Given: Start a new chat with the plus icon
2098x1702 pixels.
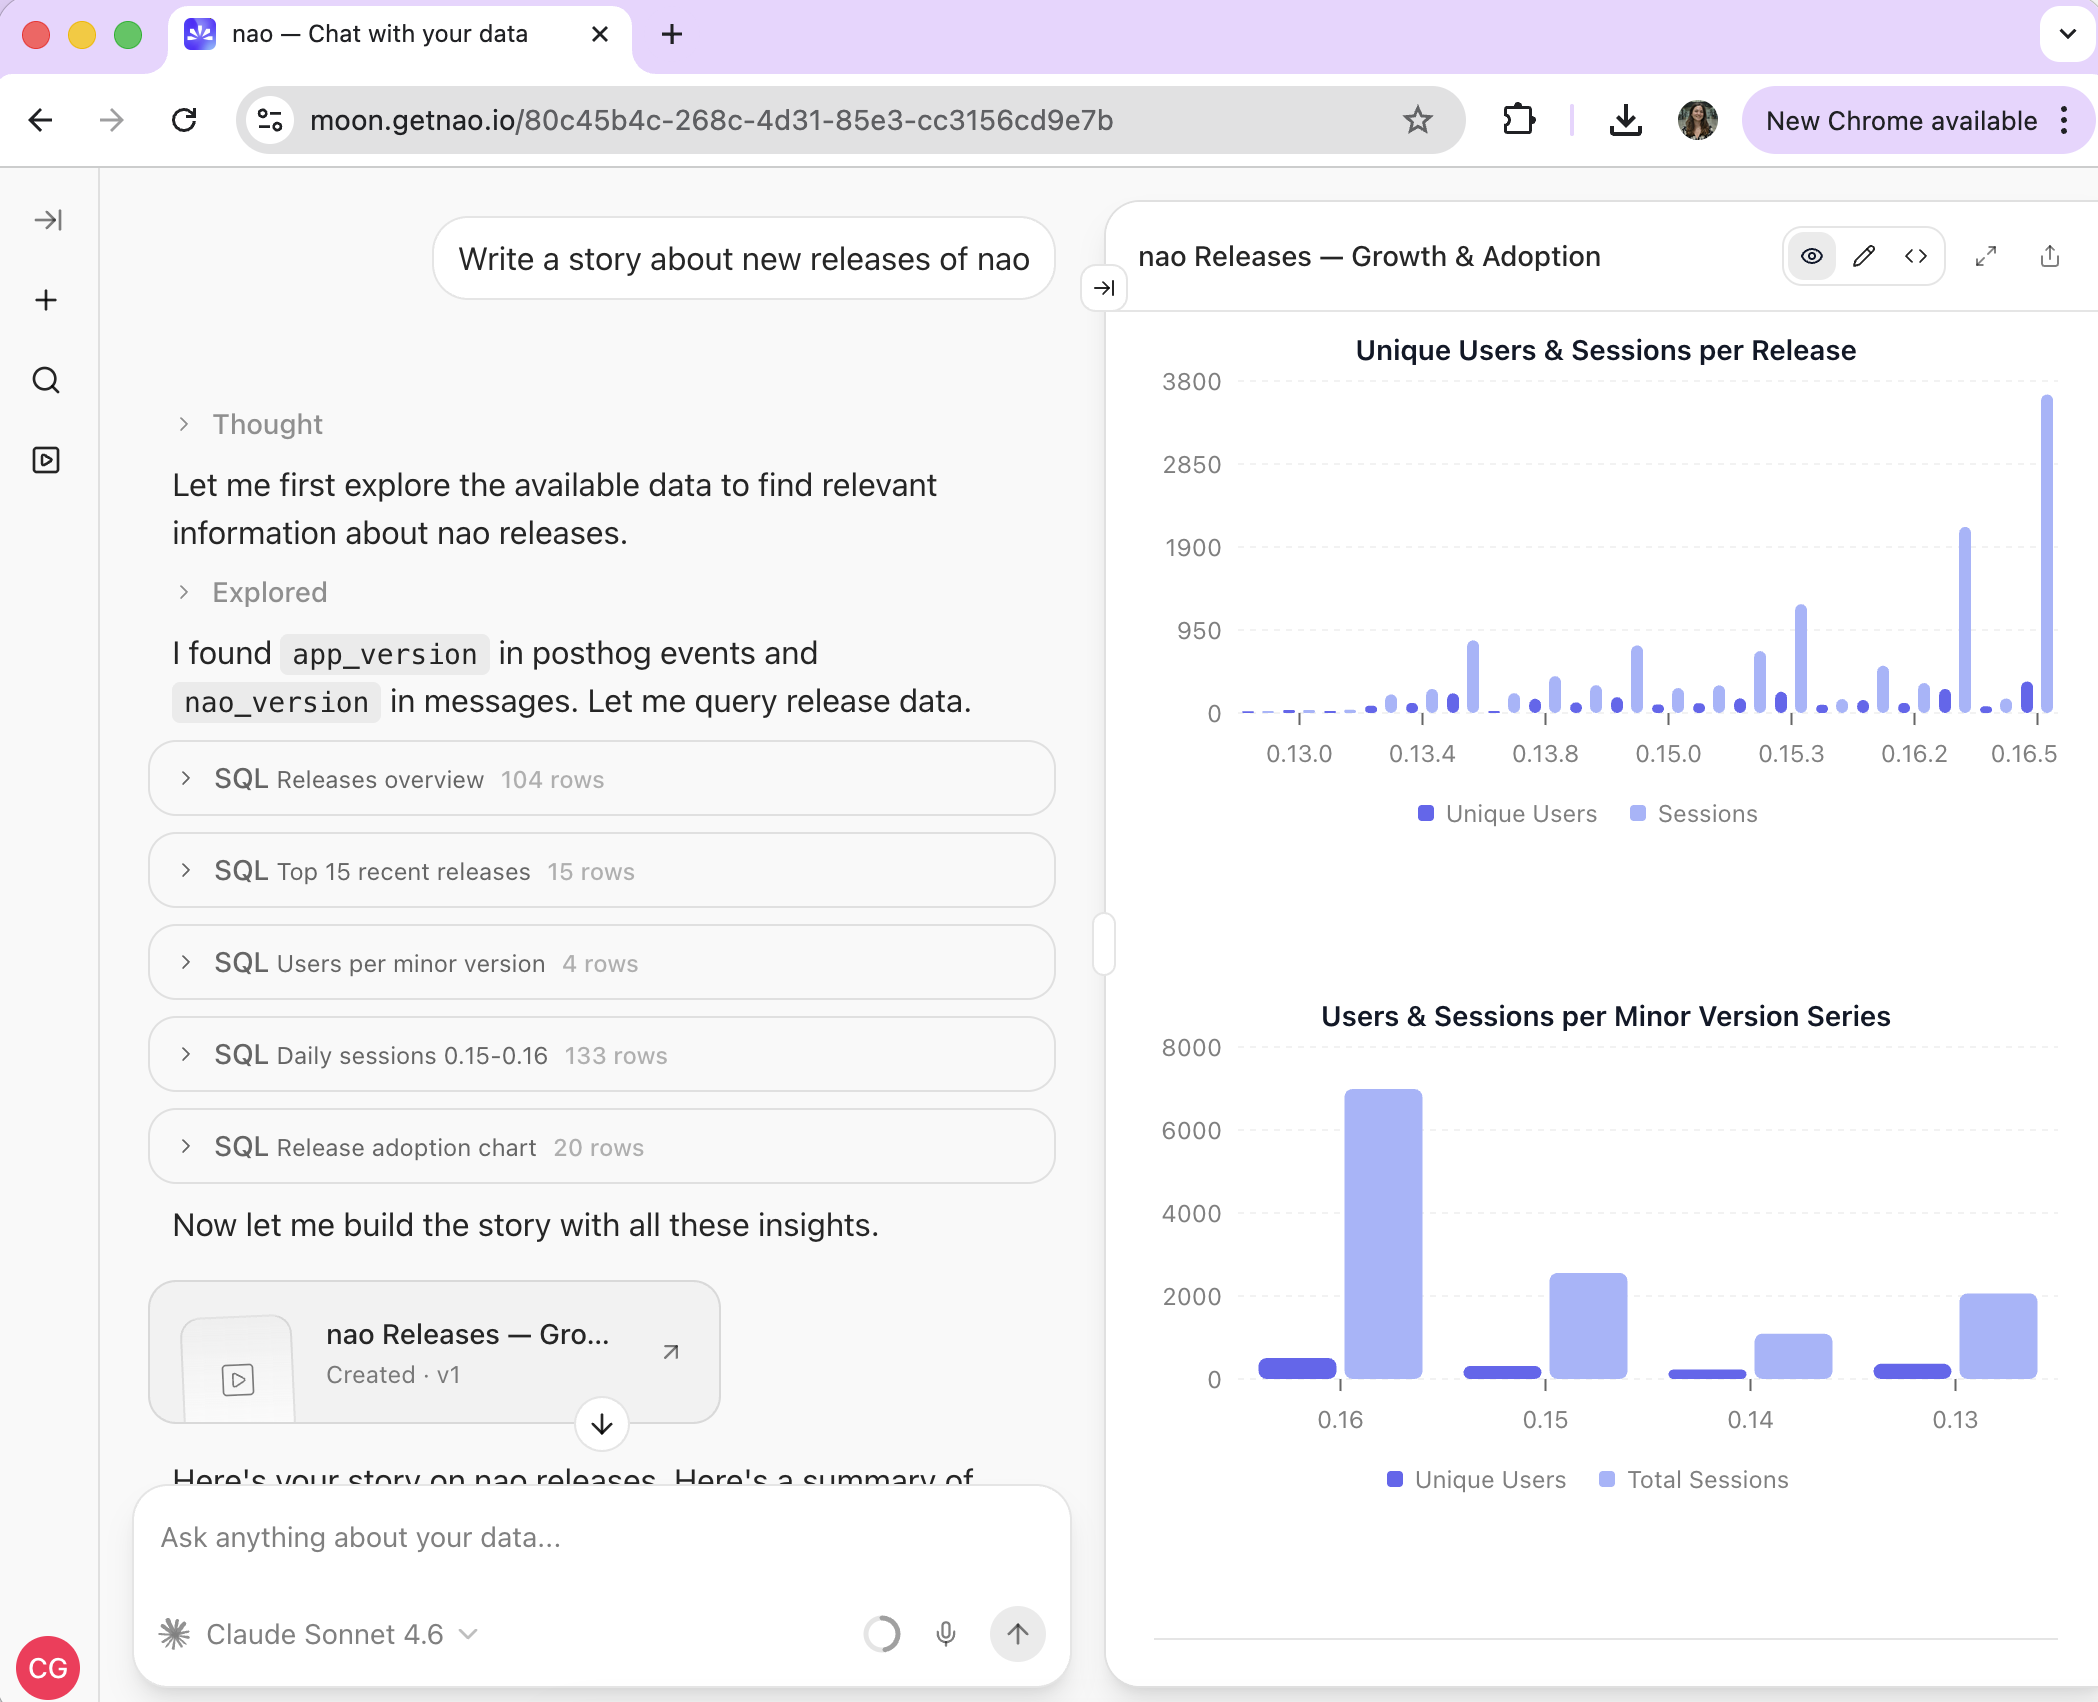Looking at the screenshot, I should pyautogui.click(x=46, y=300).
